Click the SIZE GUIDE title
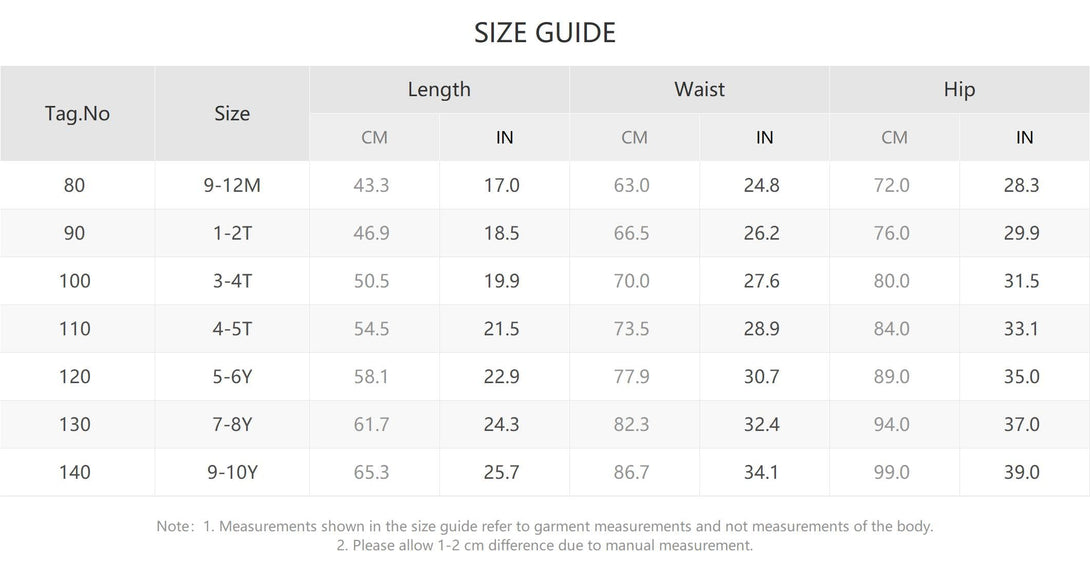 click(x=544, y=33)
